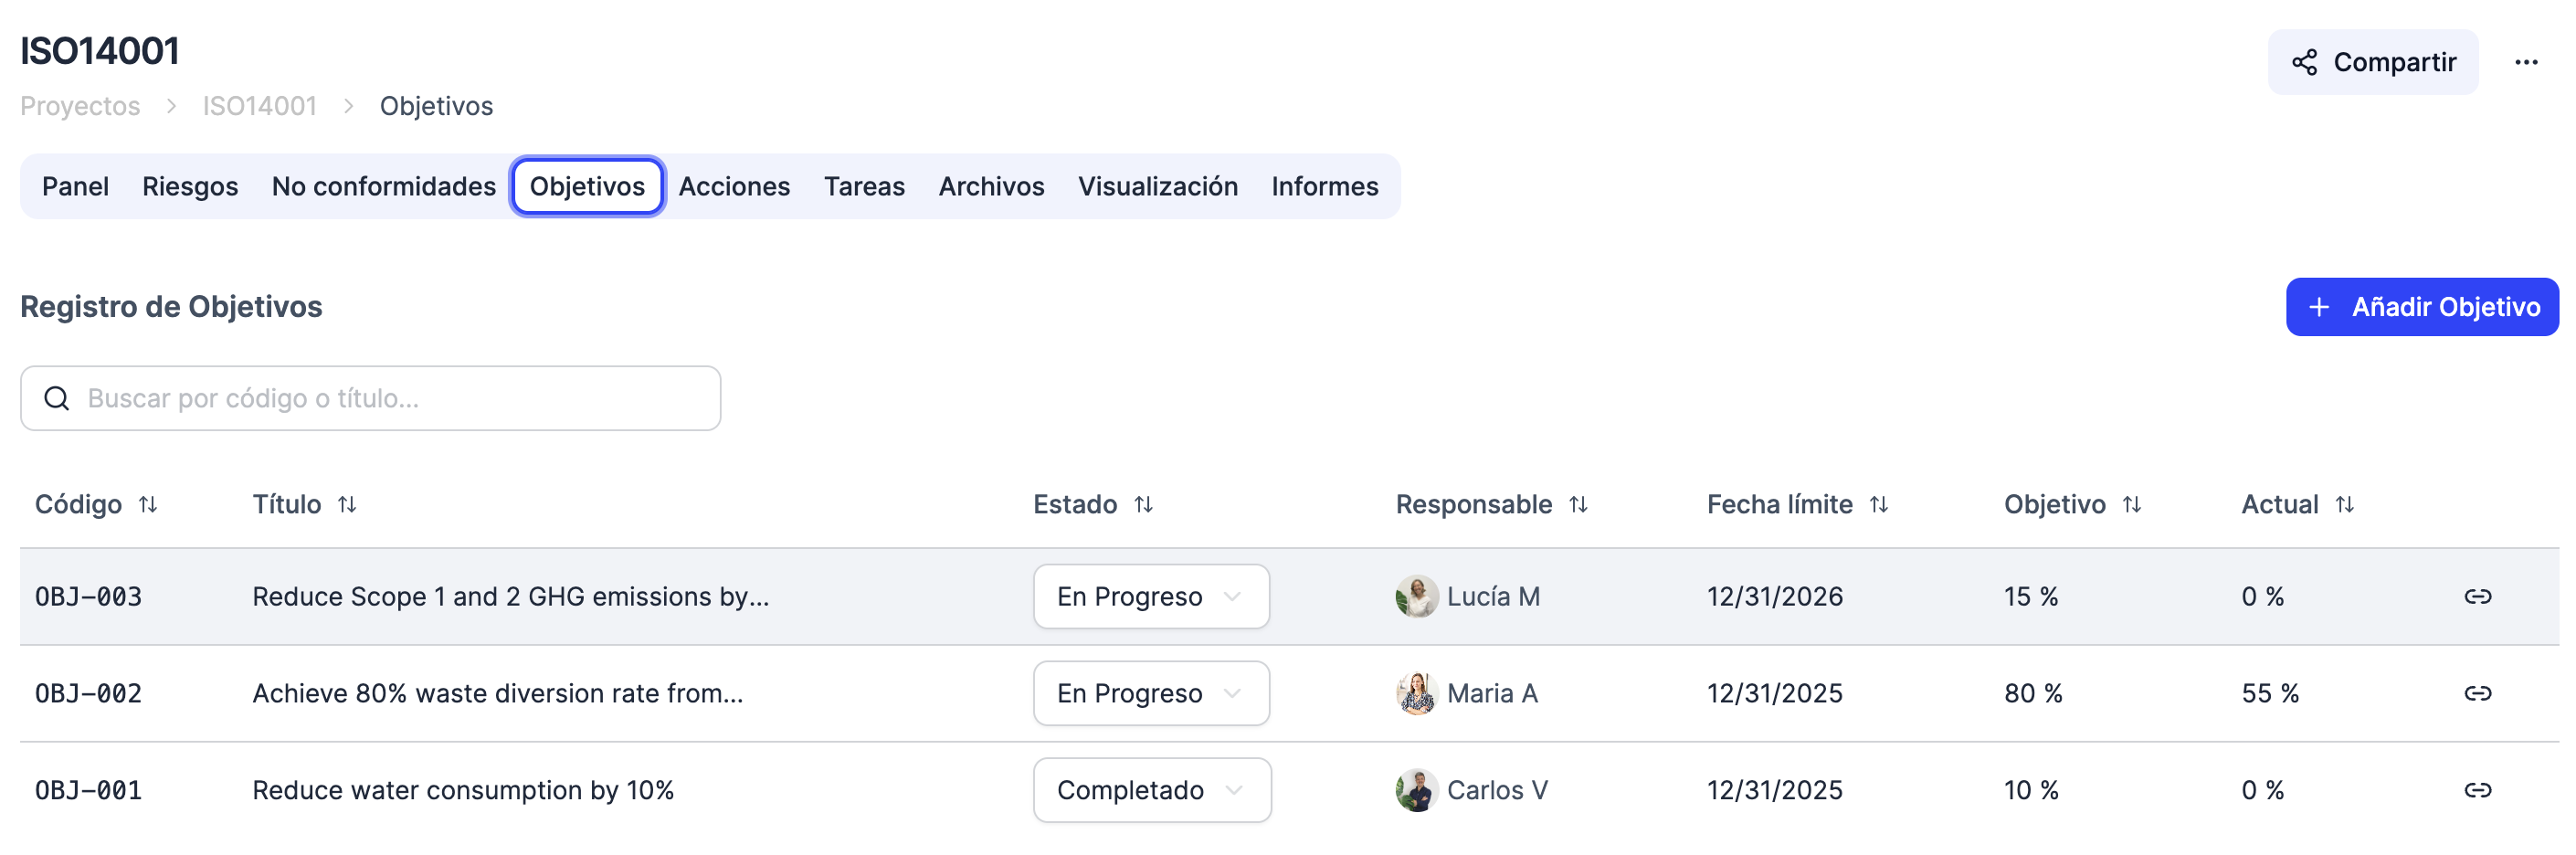Sort the Estado column
2576x855 pixels.
[x=1145, y=505]
